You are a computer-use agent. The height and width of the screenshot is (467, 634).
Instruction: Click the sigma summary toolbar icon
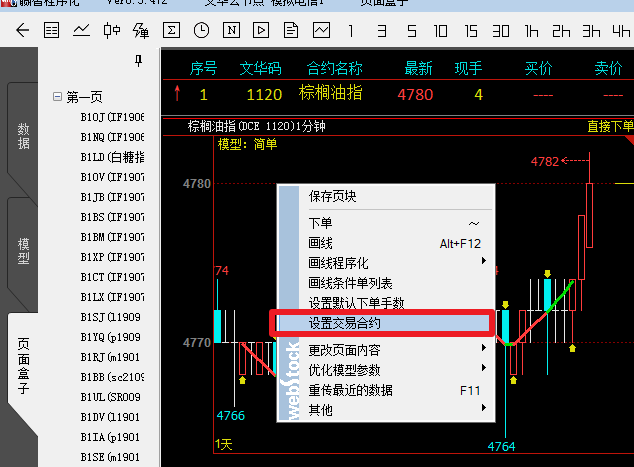pyautogui.click(x=171, y=31)
